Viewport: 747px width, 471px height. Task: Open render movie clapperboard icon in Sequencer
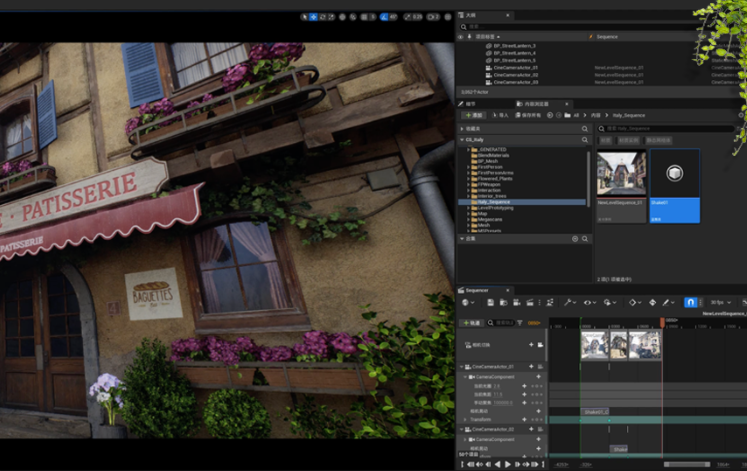coord(529,302)
